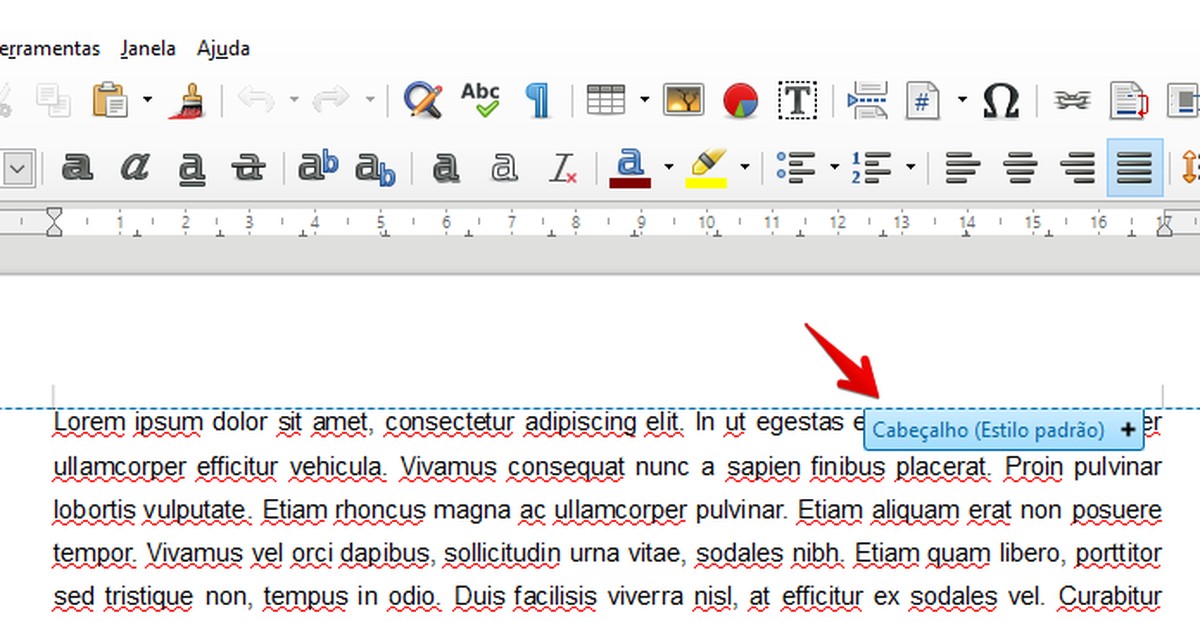The image size is (1200, 622).
Task: Select the yellow highlighting color swatch
Action: point(709,178)
